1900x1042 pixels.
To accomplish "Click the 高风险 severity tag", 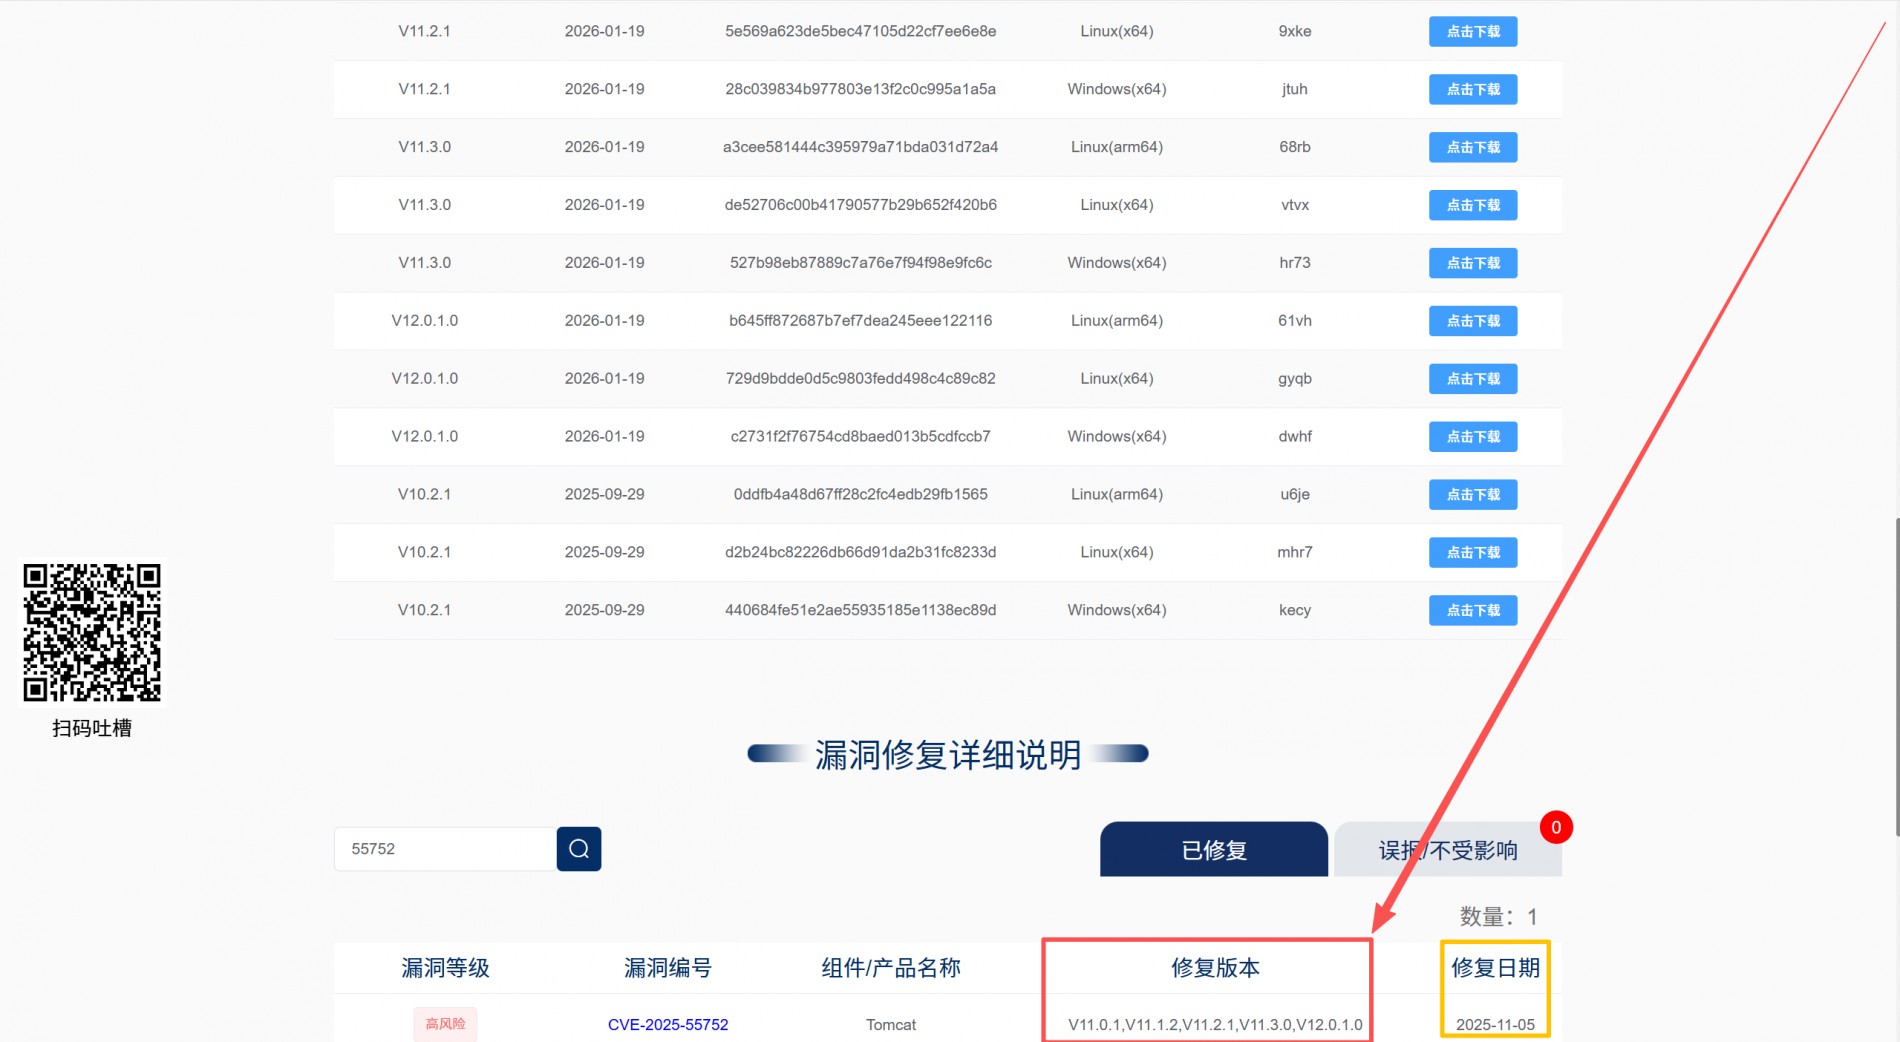I will [445, 1024].
